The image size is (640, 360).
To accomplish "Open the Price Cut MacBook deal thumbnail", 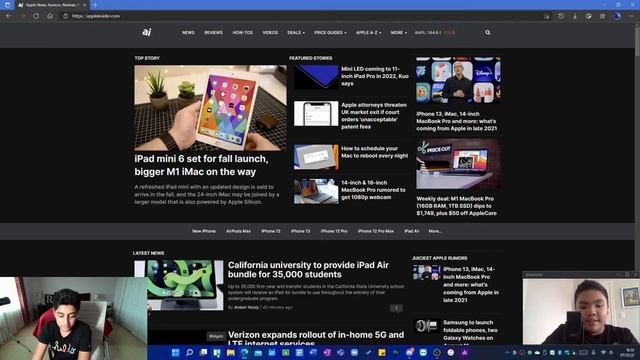I will [458, 164].
